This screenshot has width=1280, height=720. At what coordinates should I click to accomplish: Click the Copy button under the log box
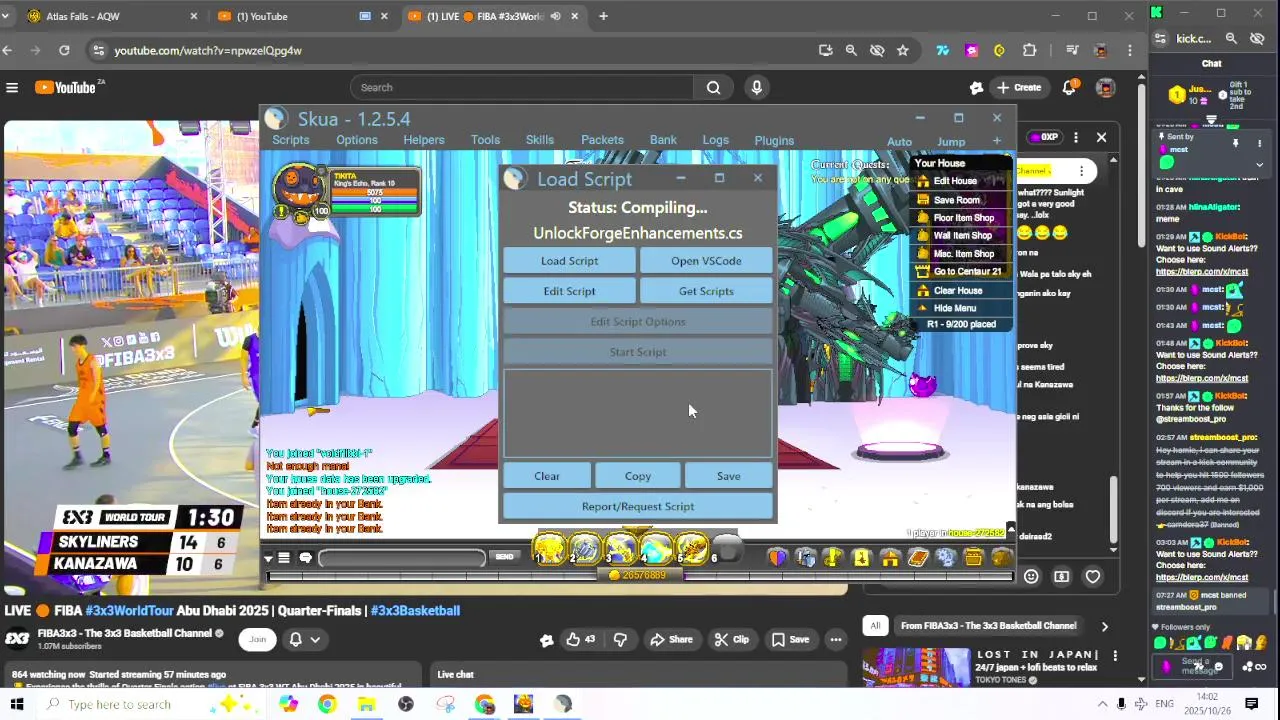point(638,476)
